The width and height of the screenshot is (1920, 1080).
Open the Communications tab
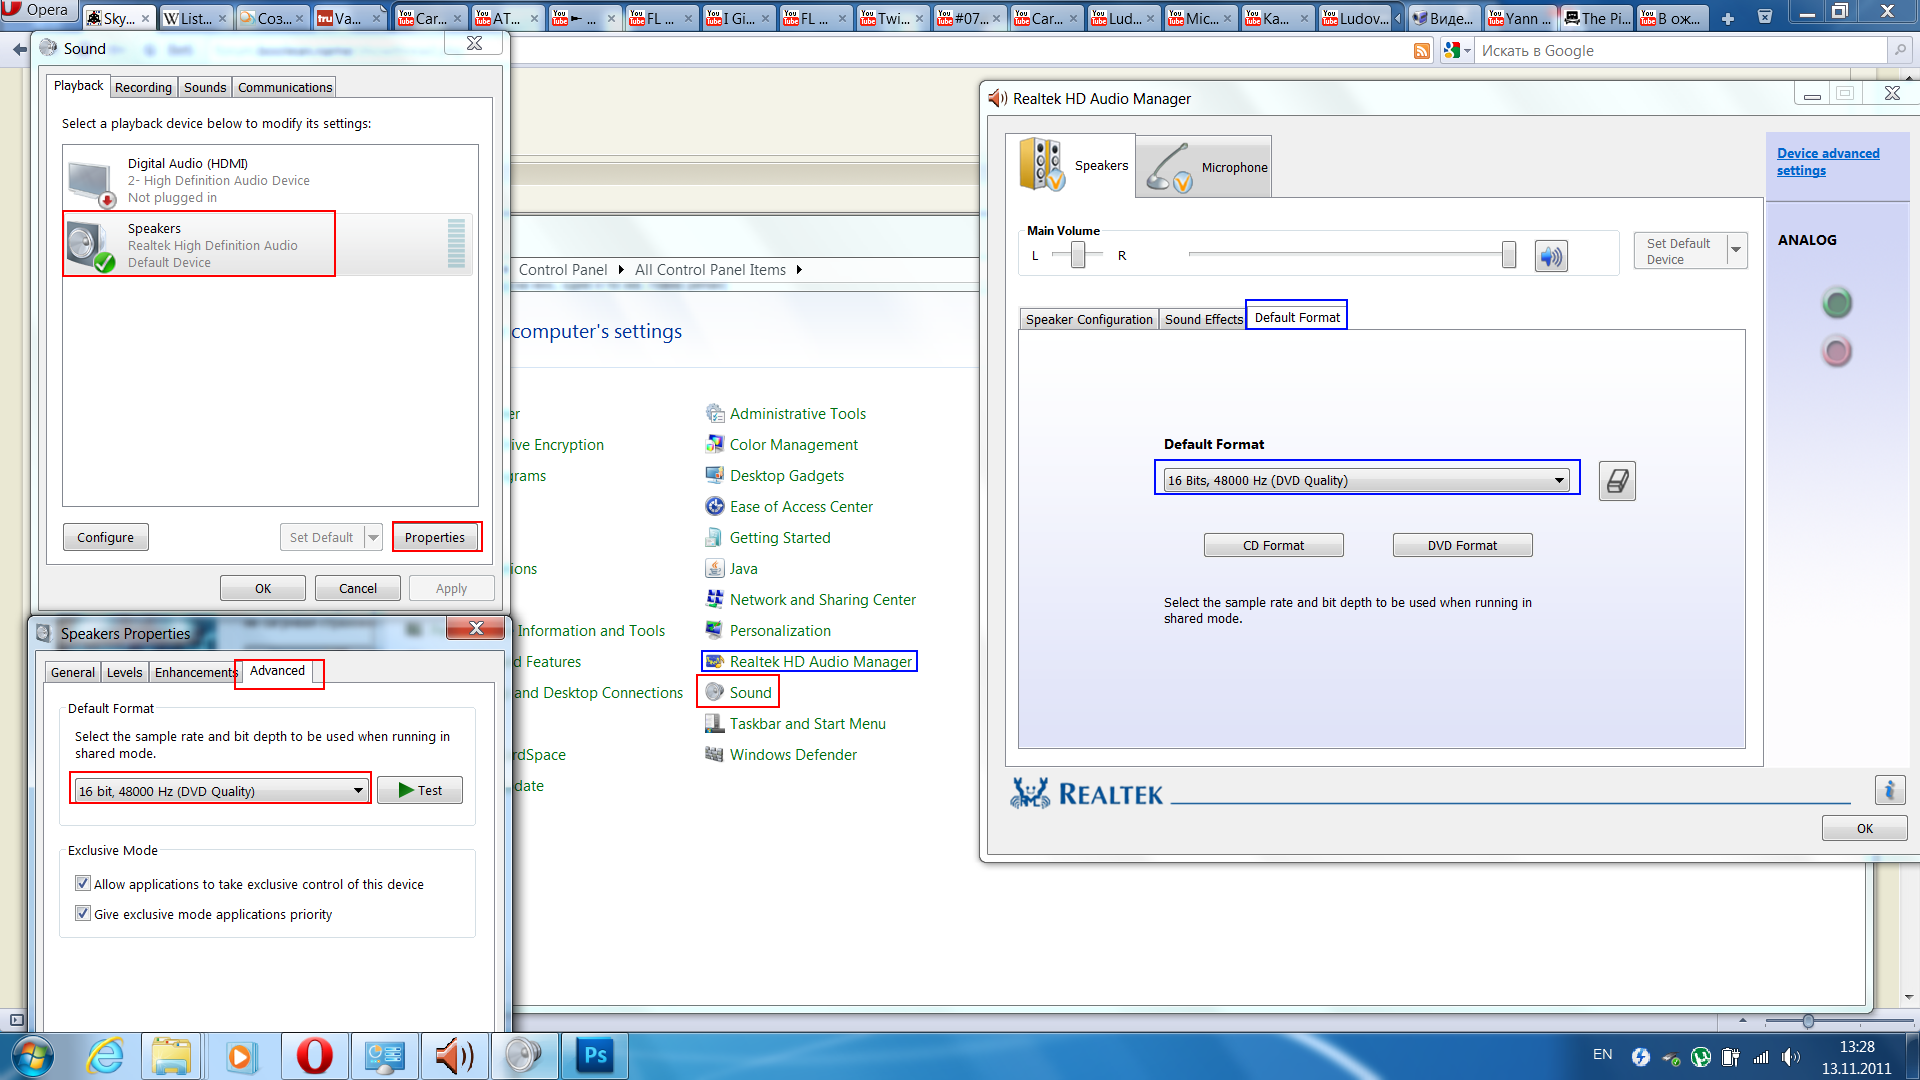click(285, 87)
